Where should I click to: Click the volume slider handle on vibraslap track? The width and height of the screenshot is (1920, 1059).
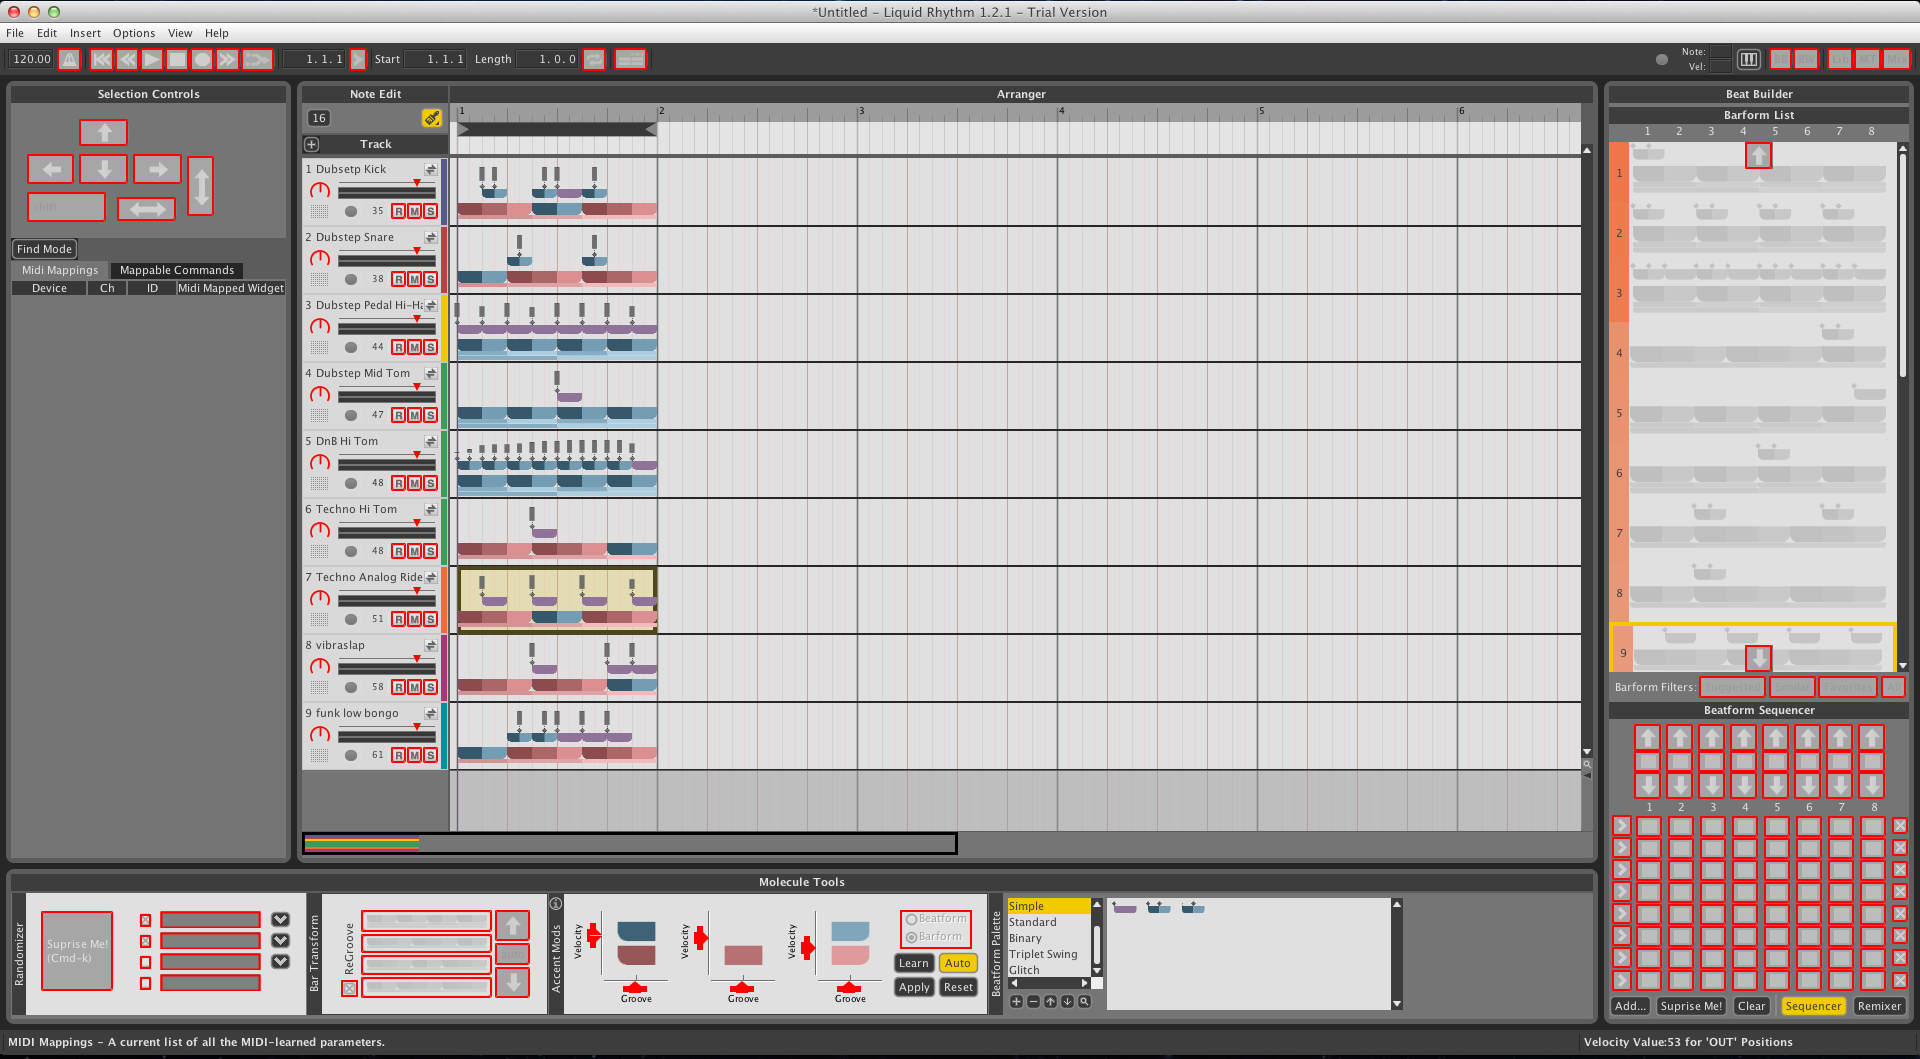click(x=417, y=659)
